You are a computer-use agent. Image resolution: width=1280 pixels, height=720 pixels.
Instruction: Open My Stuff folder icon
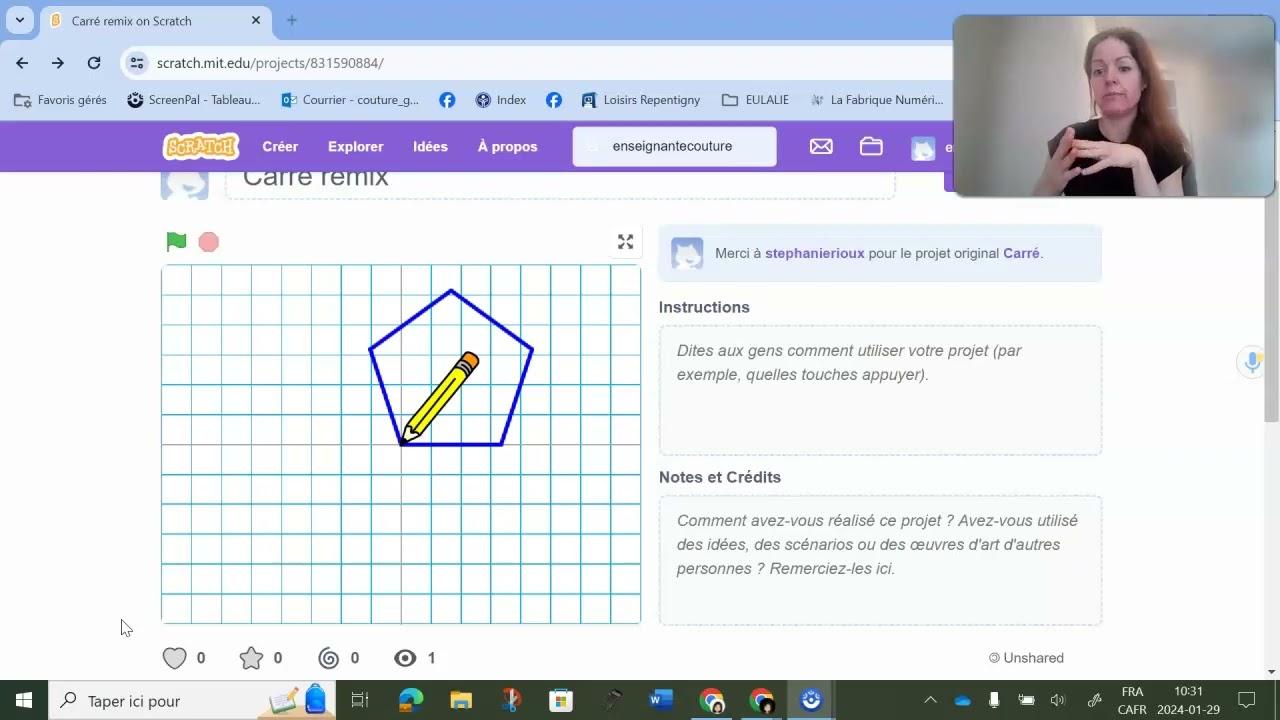pos(871,146)
